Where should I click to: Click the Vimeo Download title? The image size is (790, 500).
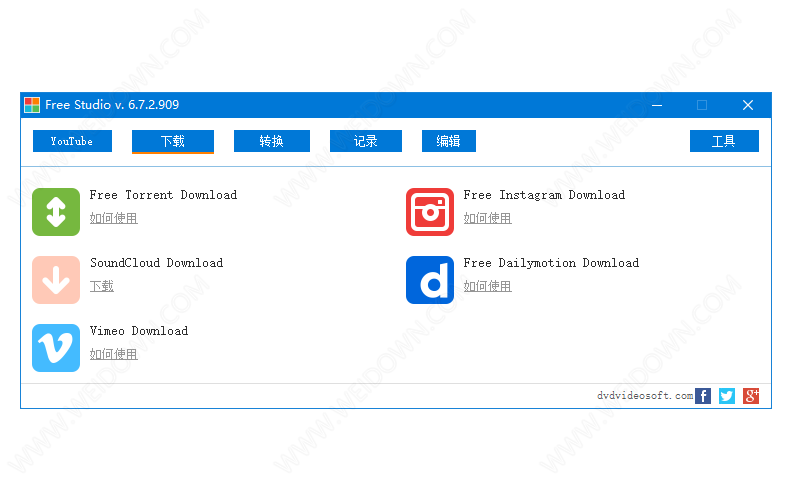coord(139,331)
